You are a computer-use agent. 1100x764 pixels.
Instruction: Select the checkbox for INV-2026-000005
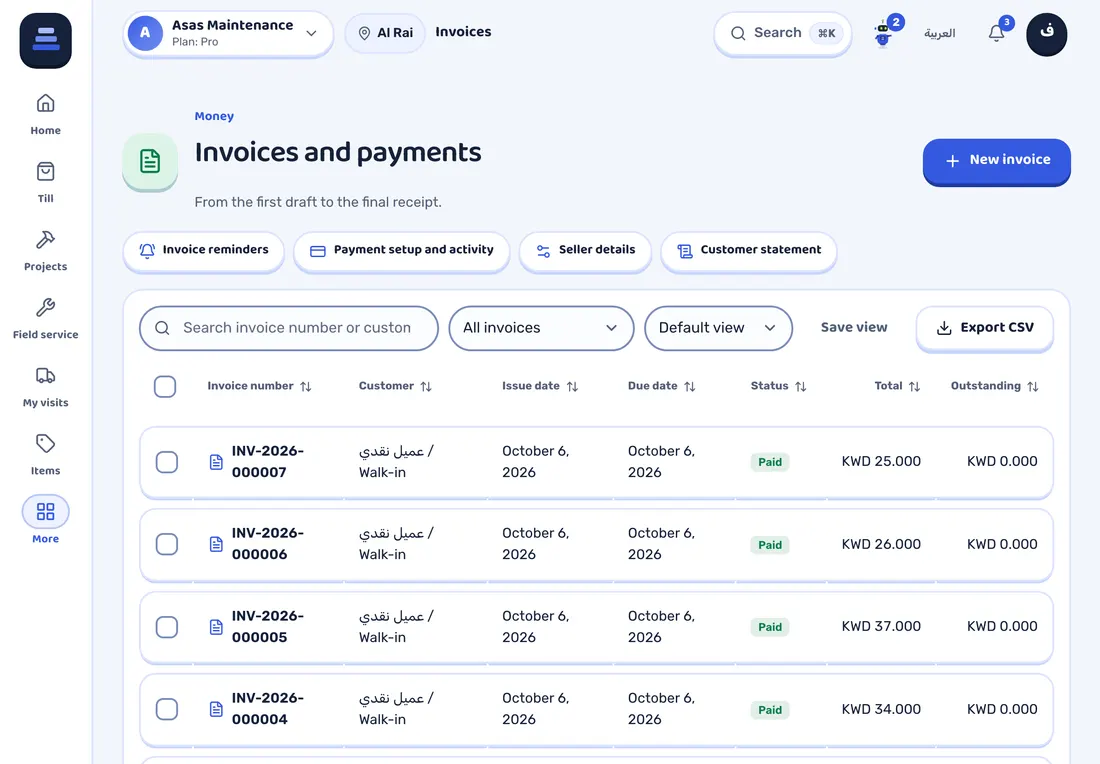pyautogui.click(x=166, y=627)
